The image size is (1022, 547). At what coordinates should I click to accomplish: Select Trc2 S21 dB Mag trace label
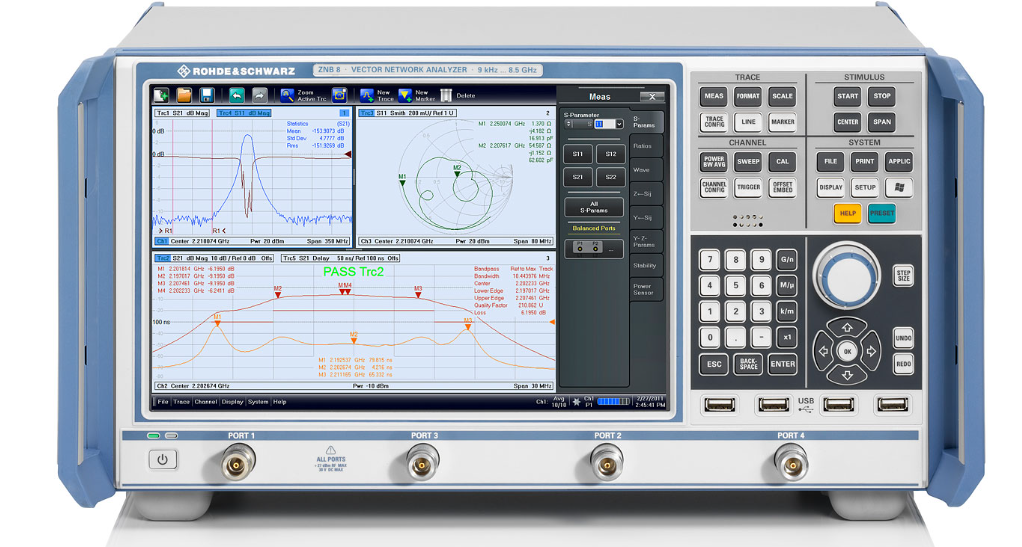(x=214, y=258)
